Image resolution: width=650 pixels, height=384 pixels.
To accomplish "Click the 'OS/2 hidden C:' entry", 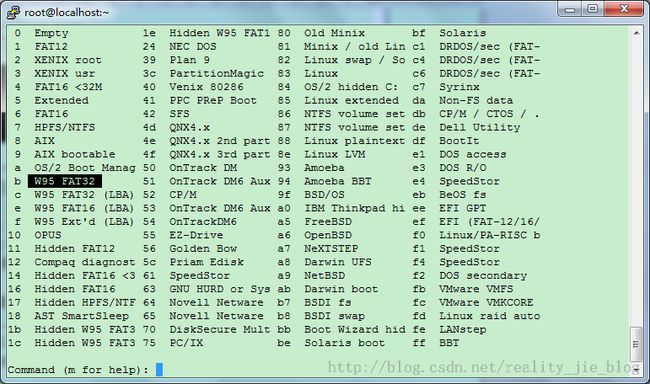I will tap(351, 87).
